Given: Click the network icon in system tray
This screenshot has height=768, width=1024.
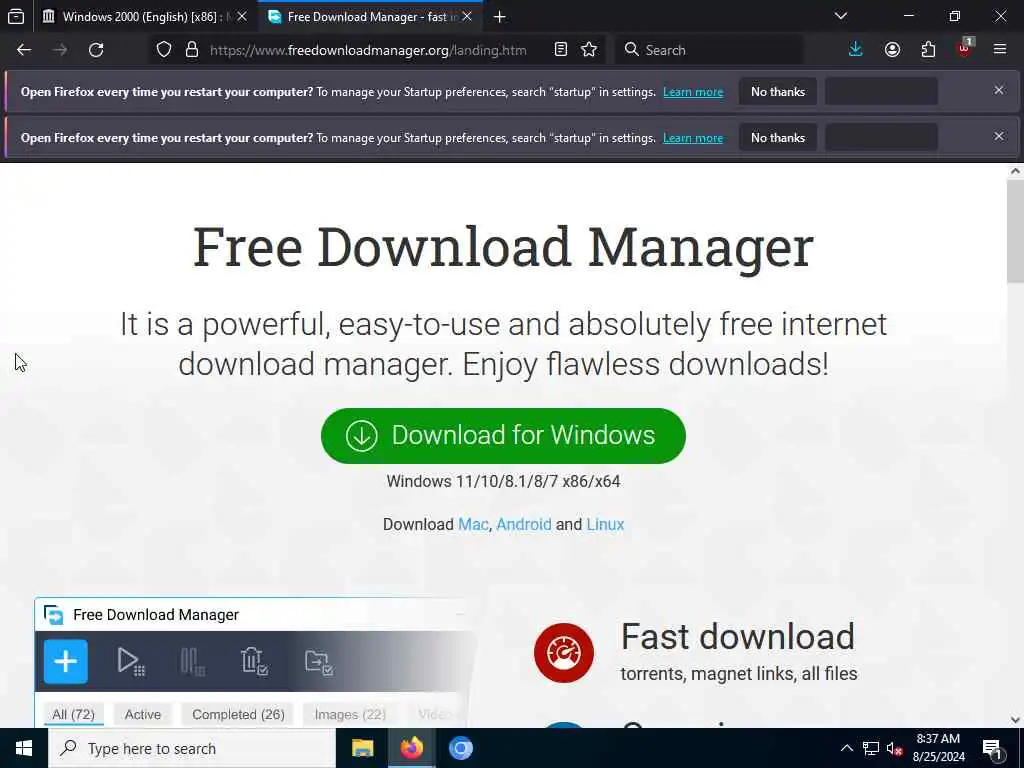Looking at the screenshot, I should point(871,748).
